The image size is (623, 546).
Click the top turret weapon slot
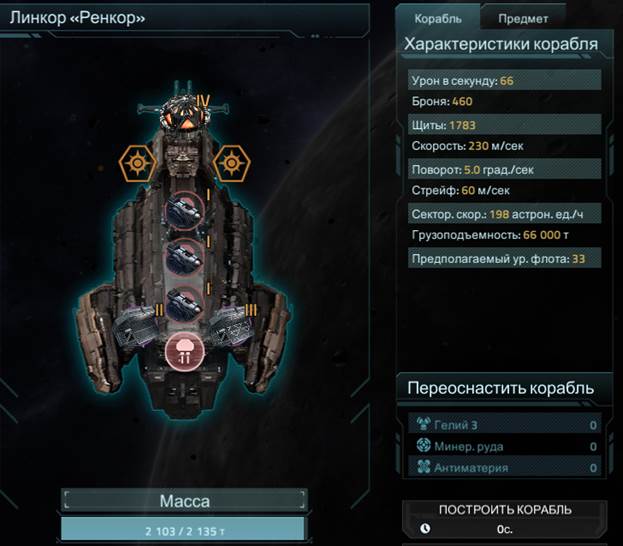[x=184, y=211]
